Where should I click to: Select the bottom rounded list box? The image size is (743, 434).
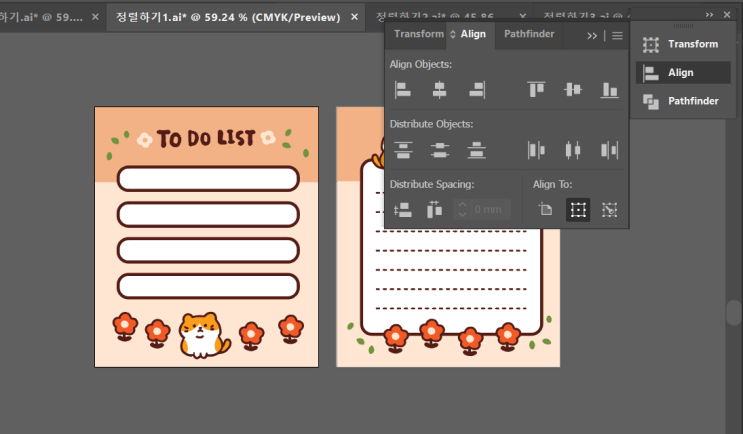pyautogui.click(x=208, y=286)
